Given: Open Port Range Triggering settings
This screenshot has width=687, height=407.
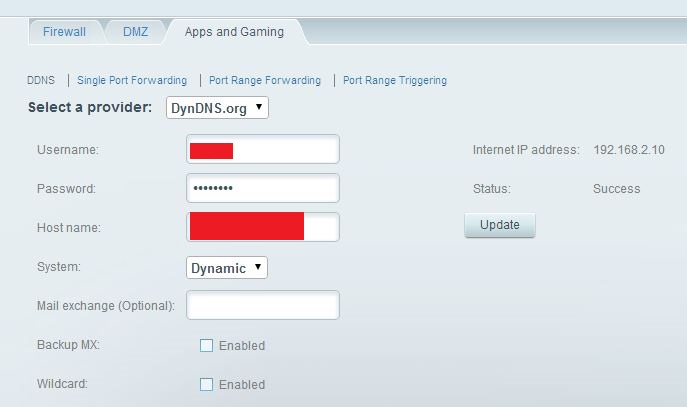Looking at the screenshot, I should [395, 80].
